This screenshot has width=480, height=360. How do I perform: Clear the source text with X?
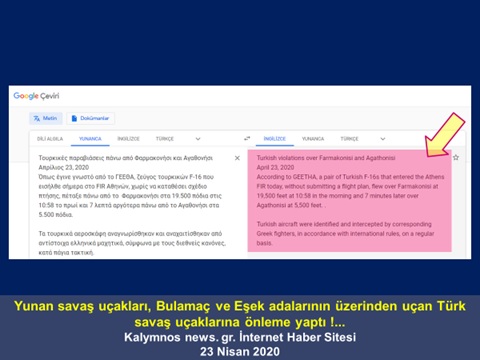pyautogui.click(x=237, y=158)
